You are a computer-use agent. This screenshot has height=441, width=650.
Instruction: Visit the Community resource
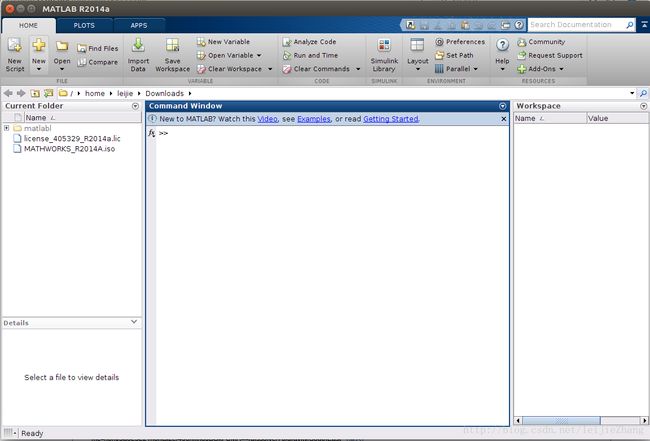click(541, 42)
